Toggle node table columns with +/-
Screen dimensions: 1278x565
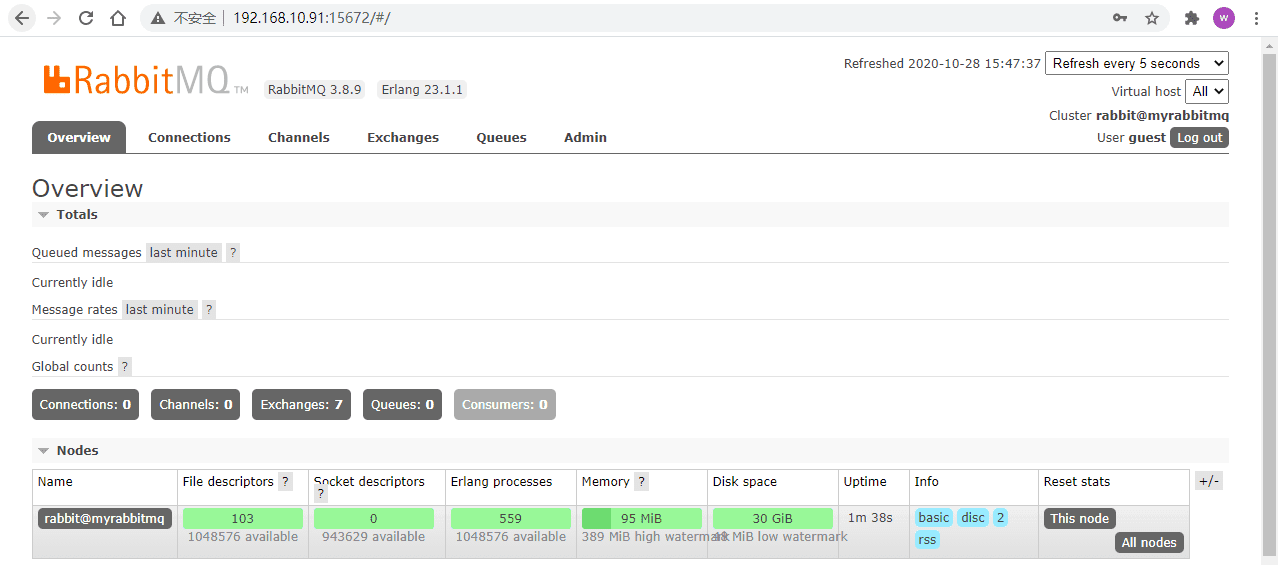(x=1208, y=481)
